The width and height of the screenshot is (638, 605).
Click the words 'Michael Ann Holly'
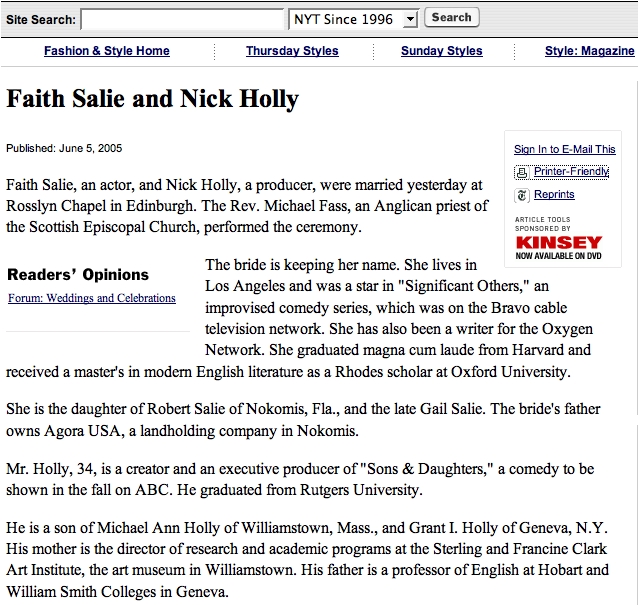pos(159,528)
